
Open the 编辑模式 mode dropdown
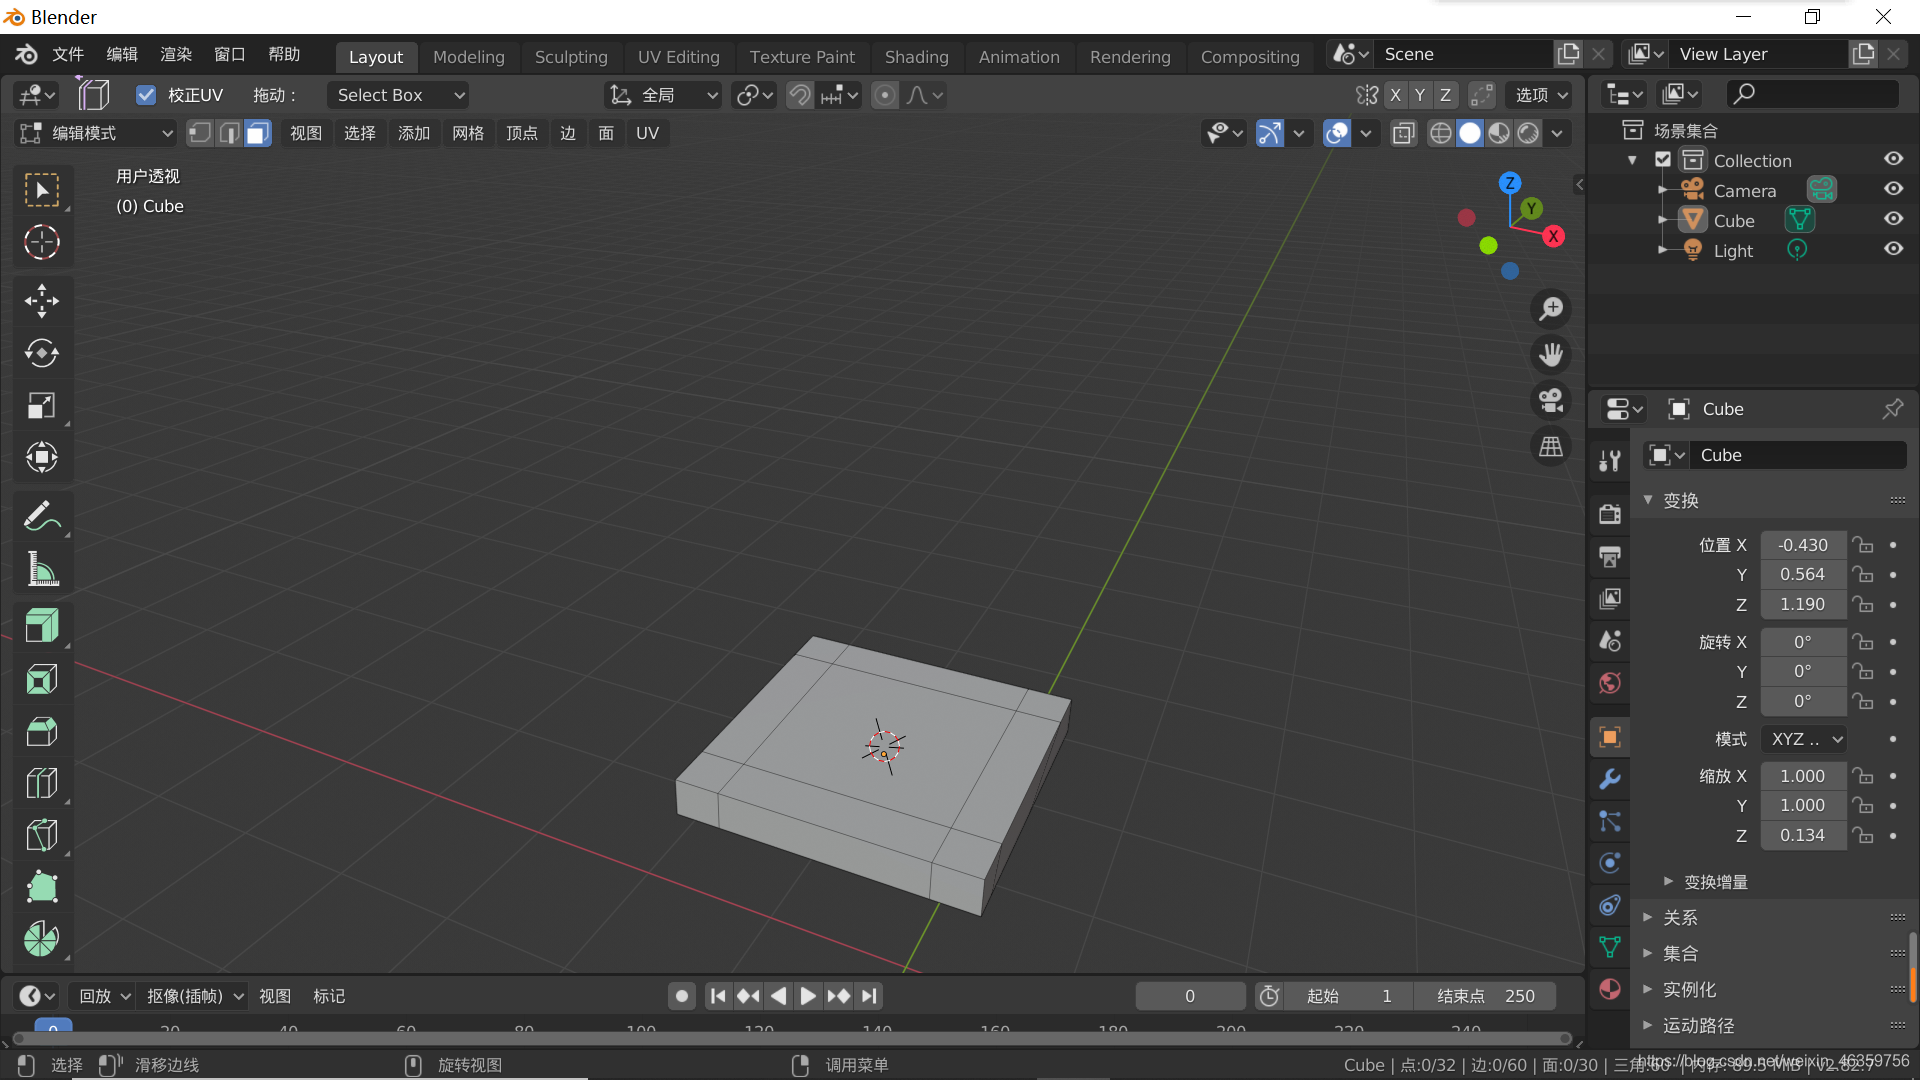97,133
